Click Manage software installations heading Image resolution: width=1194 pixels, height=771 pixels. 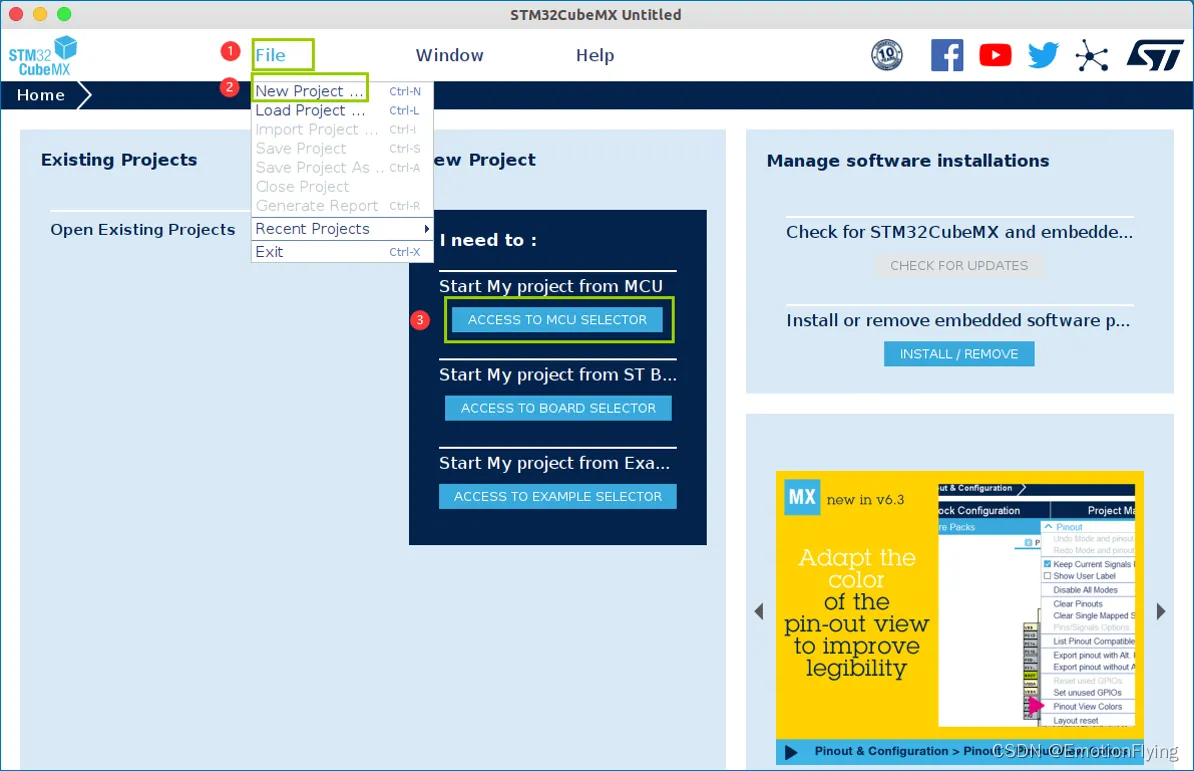(x=908, y=161)
